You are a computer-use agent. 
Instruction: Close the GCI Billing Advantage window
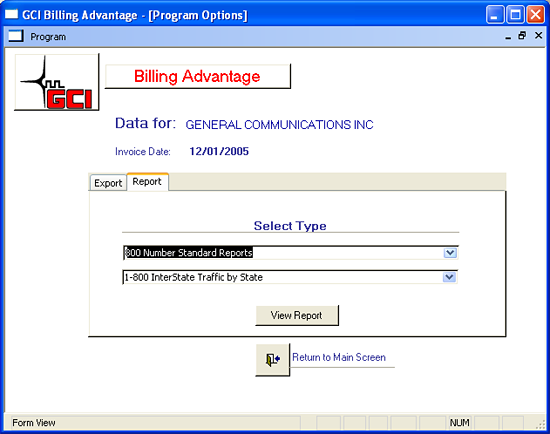pyautogui.click(x=536, y=15)
